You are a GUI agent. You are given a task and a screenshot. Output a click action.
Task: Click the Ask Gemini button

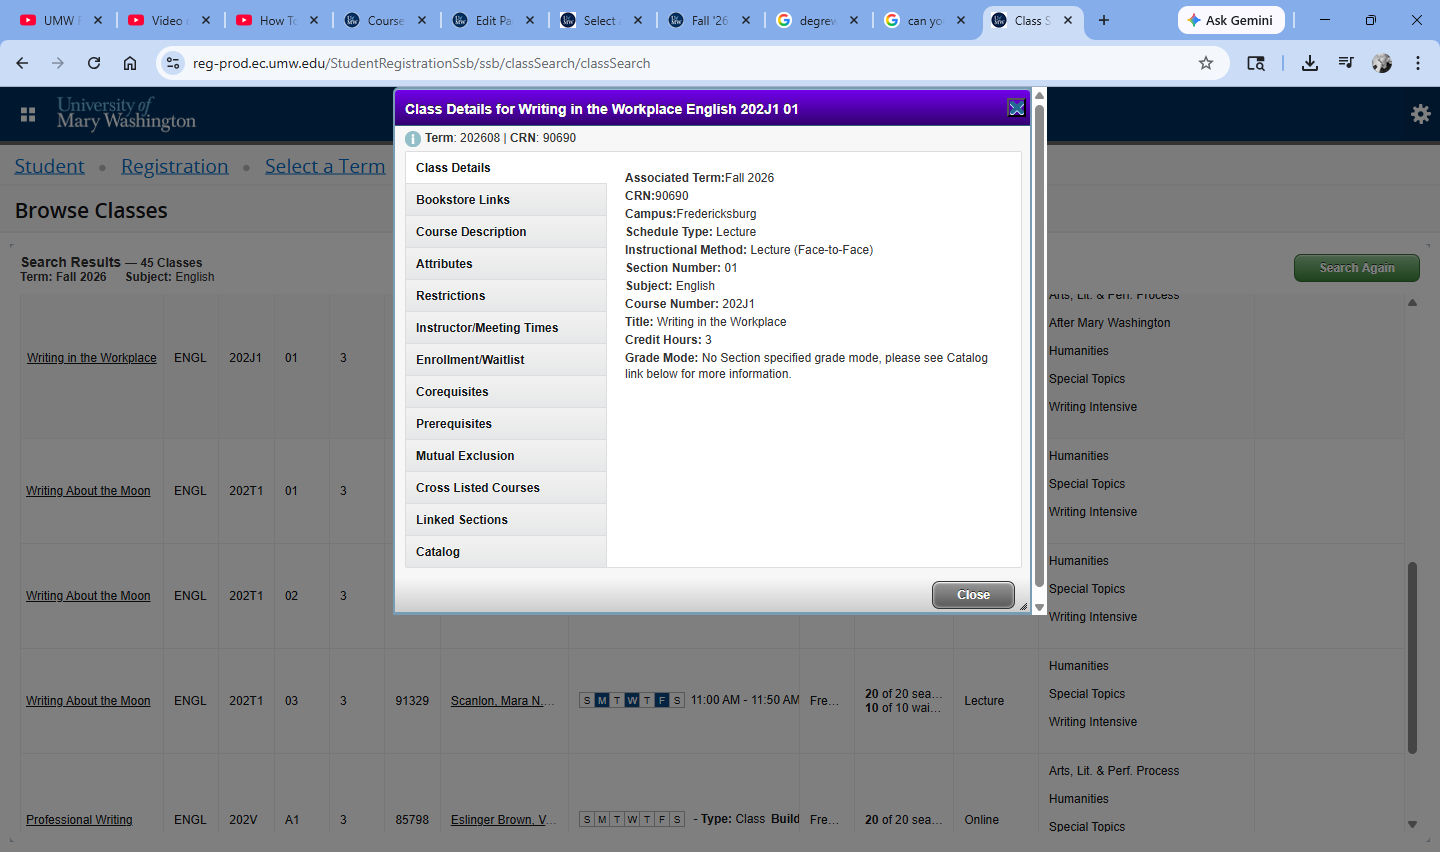pyautogui.click(x=1230, y=20)
